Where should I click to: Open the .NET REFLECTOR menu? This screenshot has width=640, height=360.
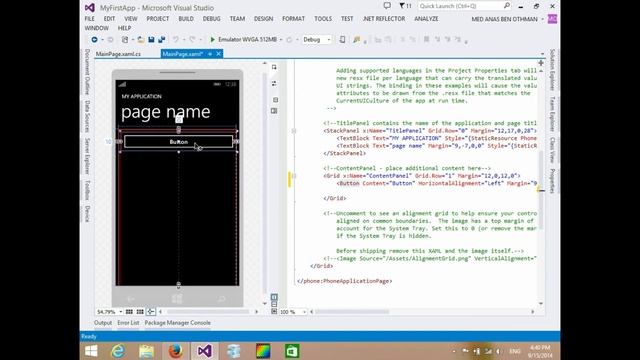pos(384,19)
